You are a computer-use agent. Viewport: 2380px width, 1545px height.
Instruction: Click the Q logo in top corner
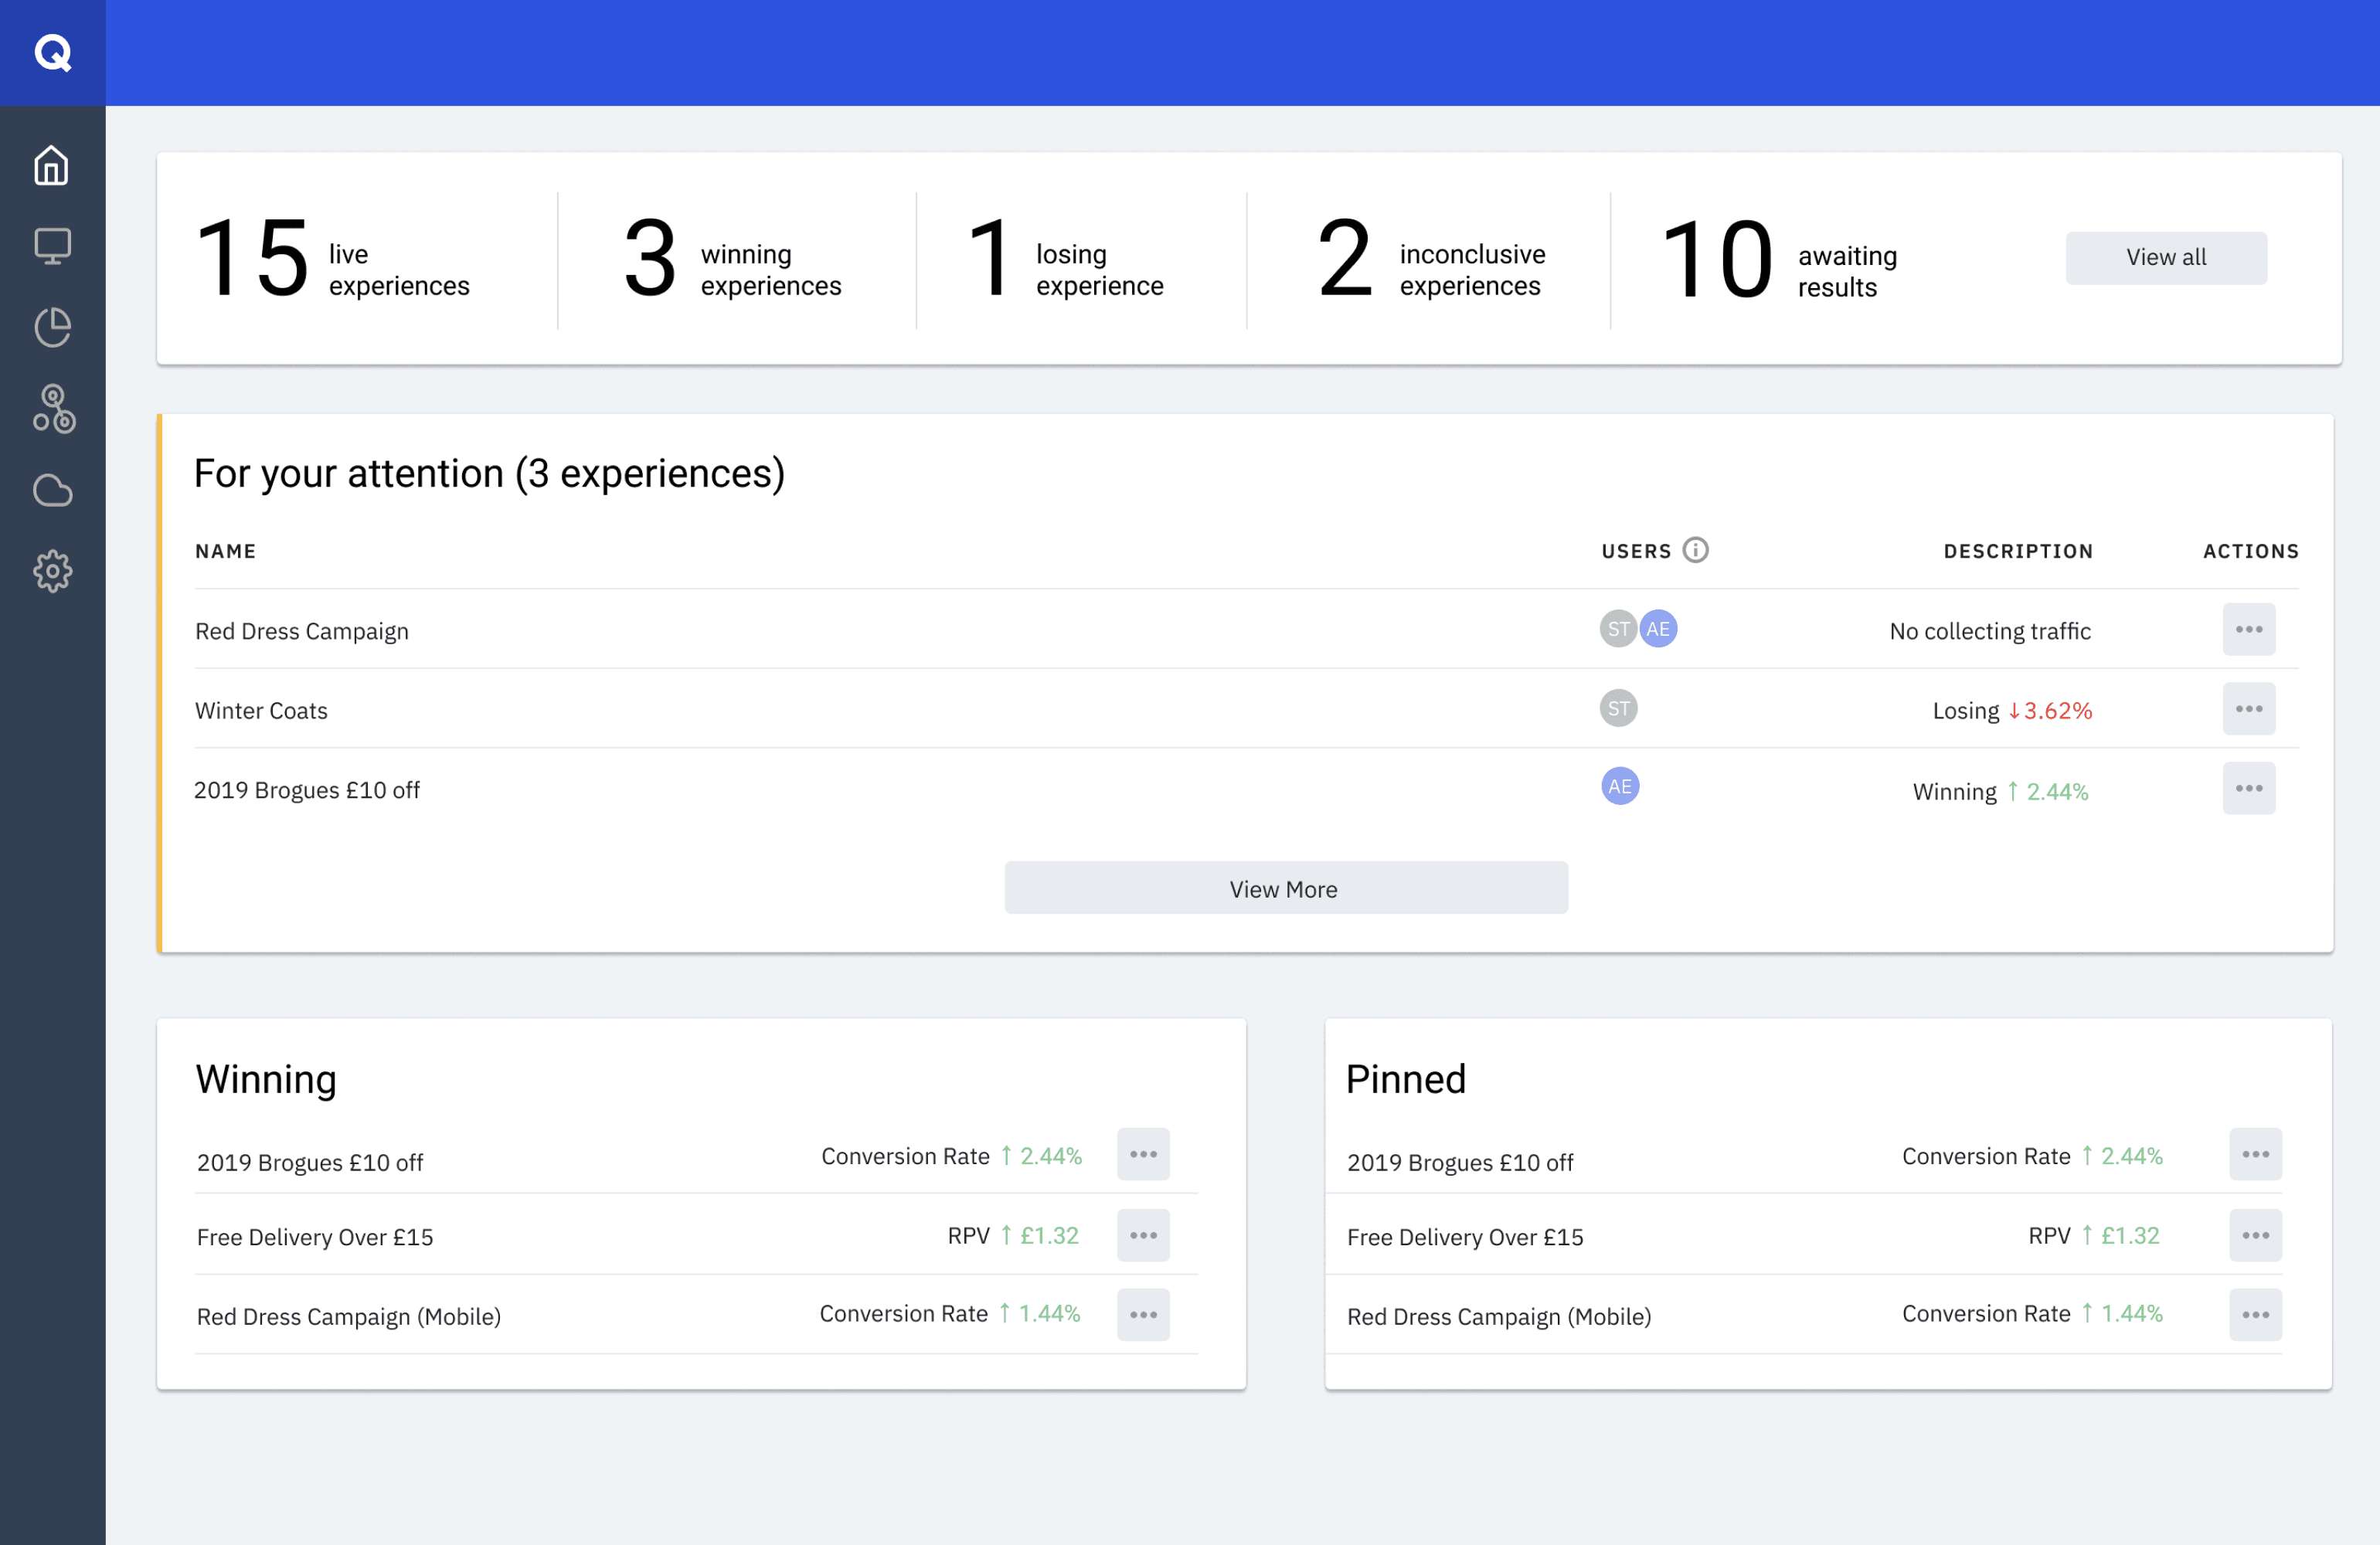click(52, 52)
